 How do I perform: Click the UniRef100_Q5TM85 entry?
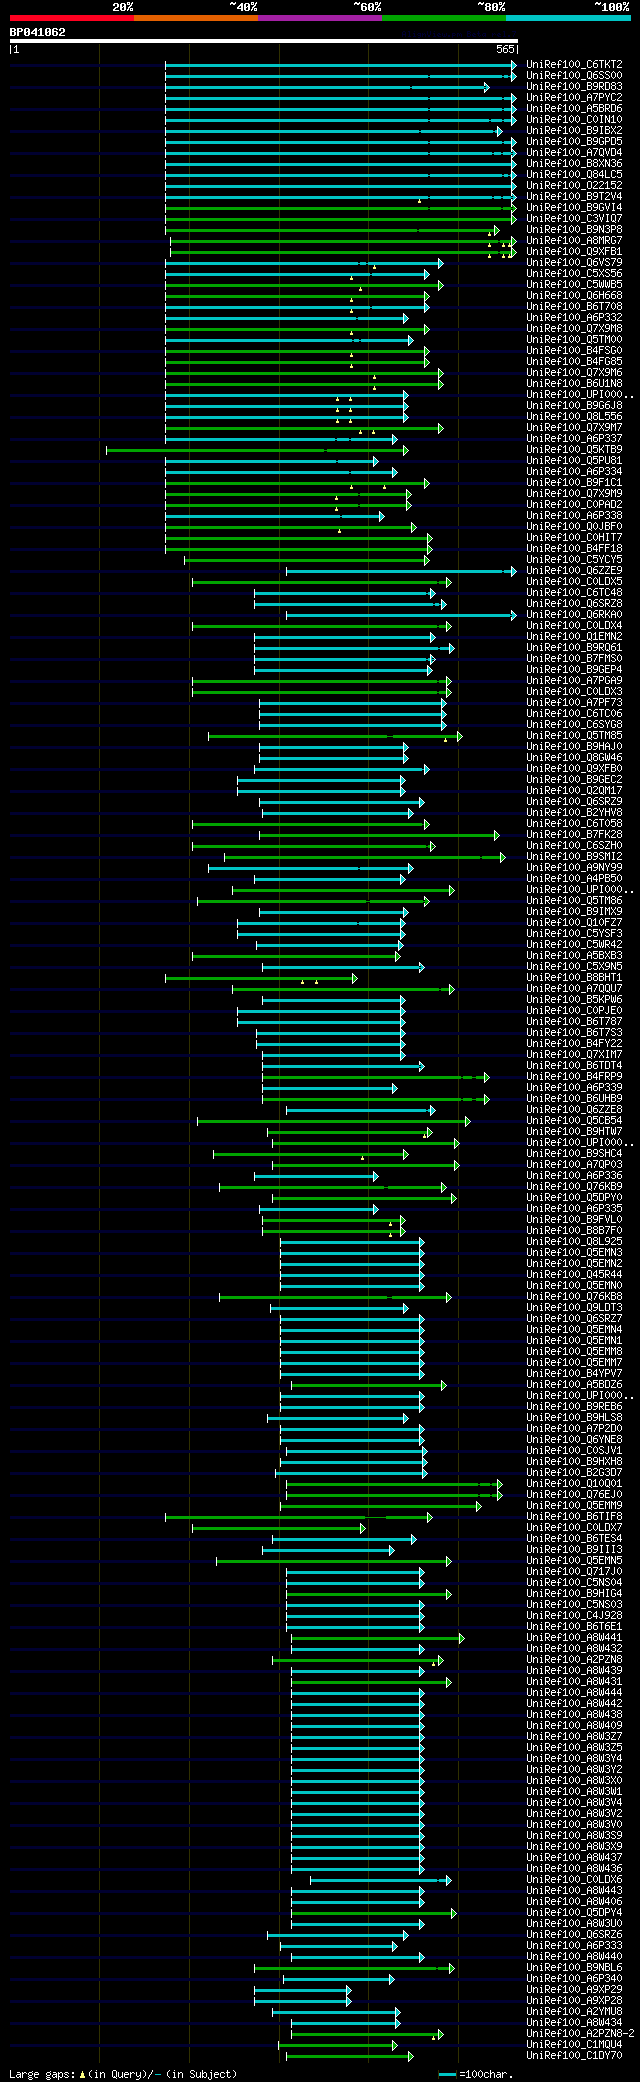coord(574,735)
